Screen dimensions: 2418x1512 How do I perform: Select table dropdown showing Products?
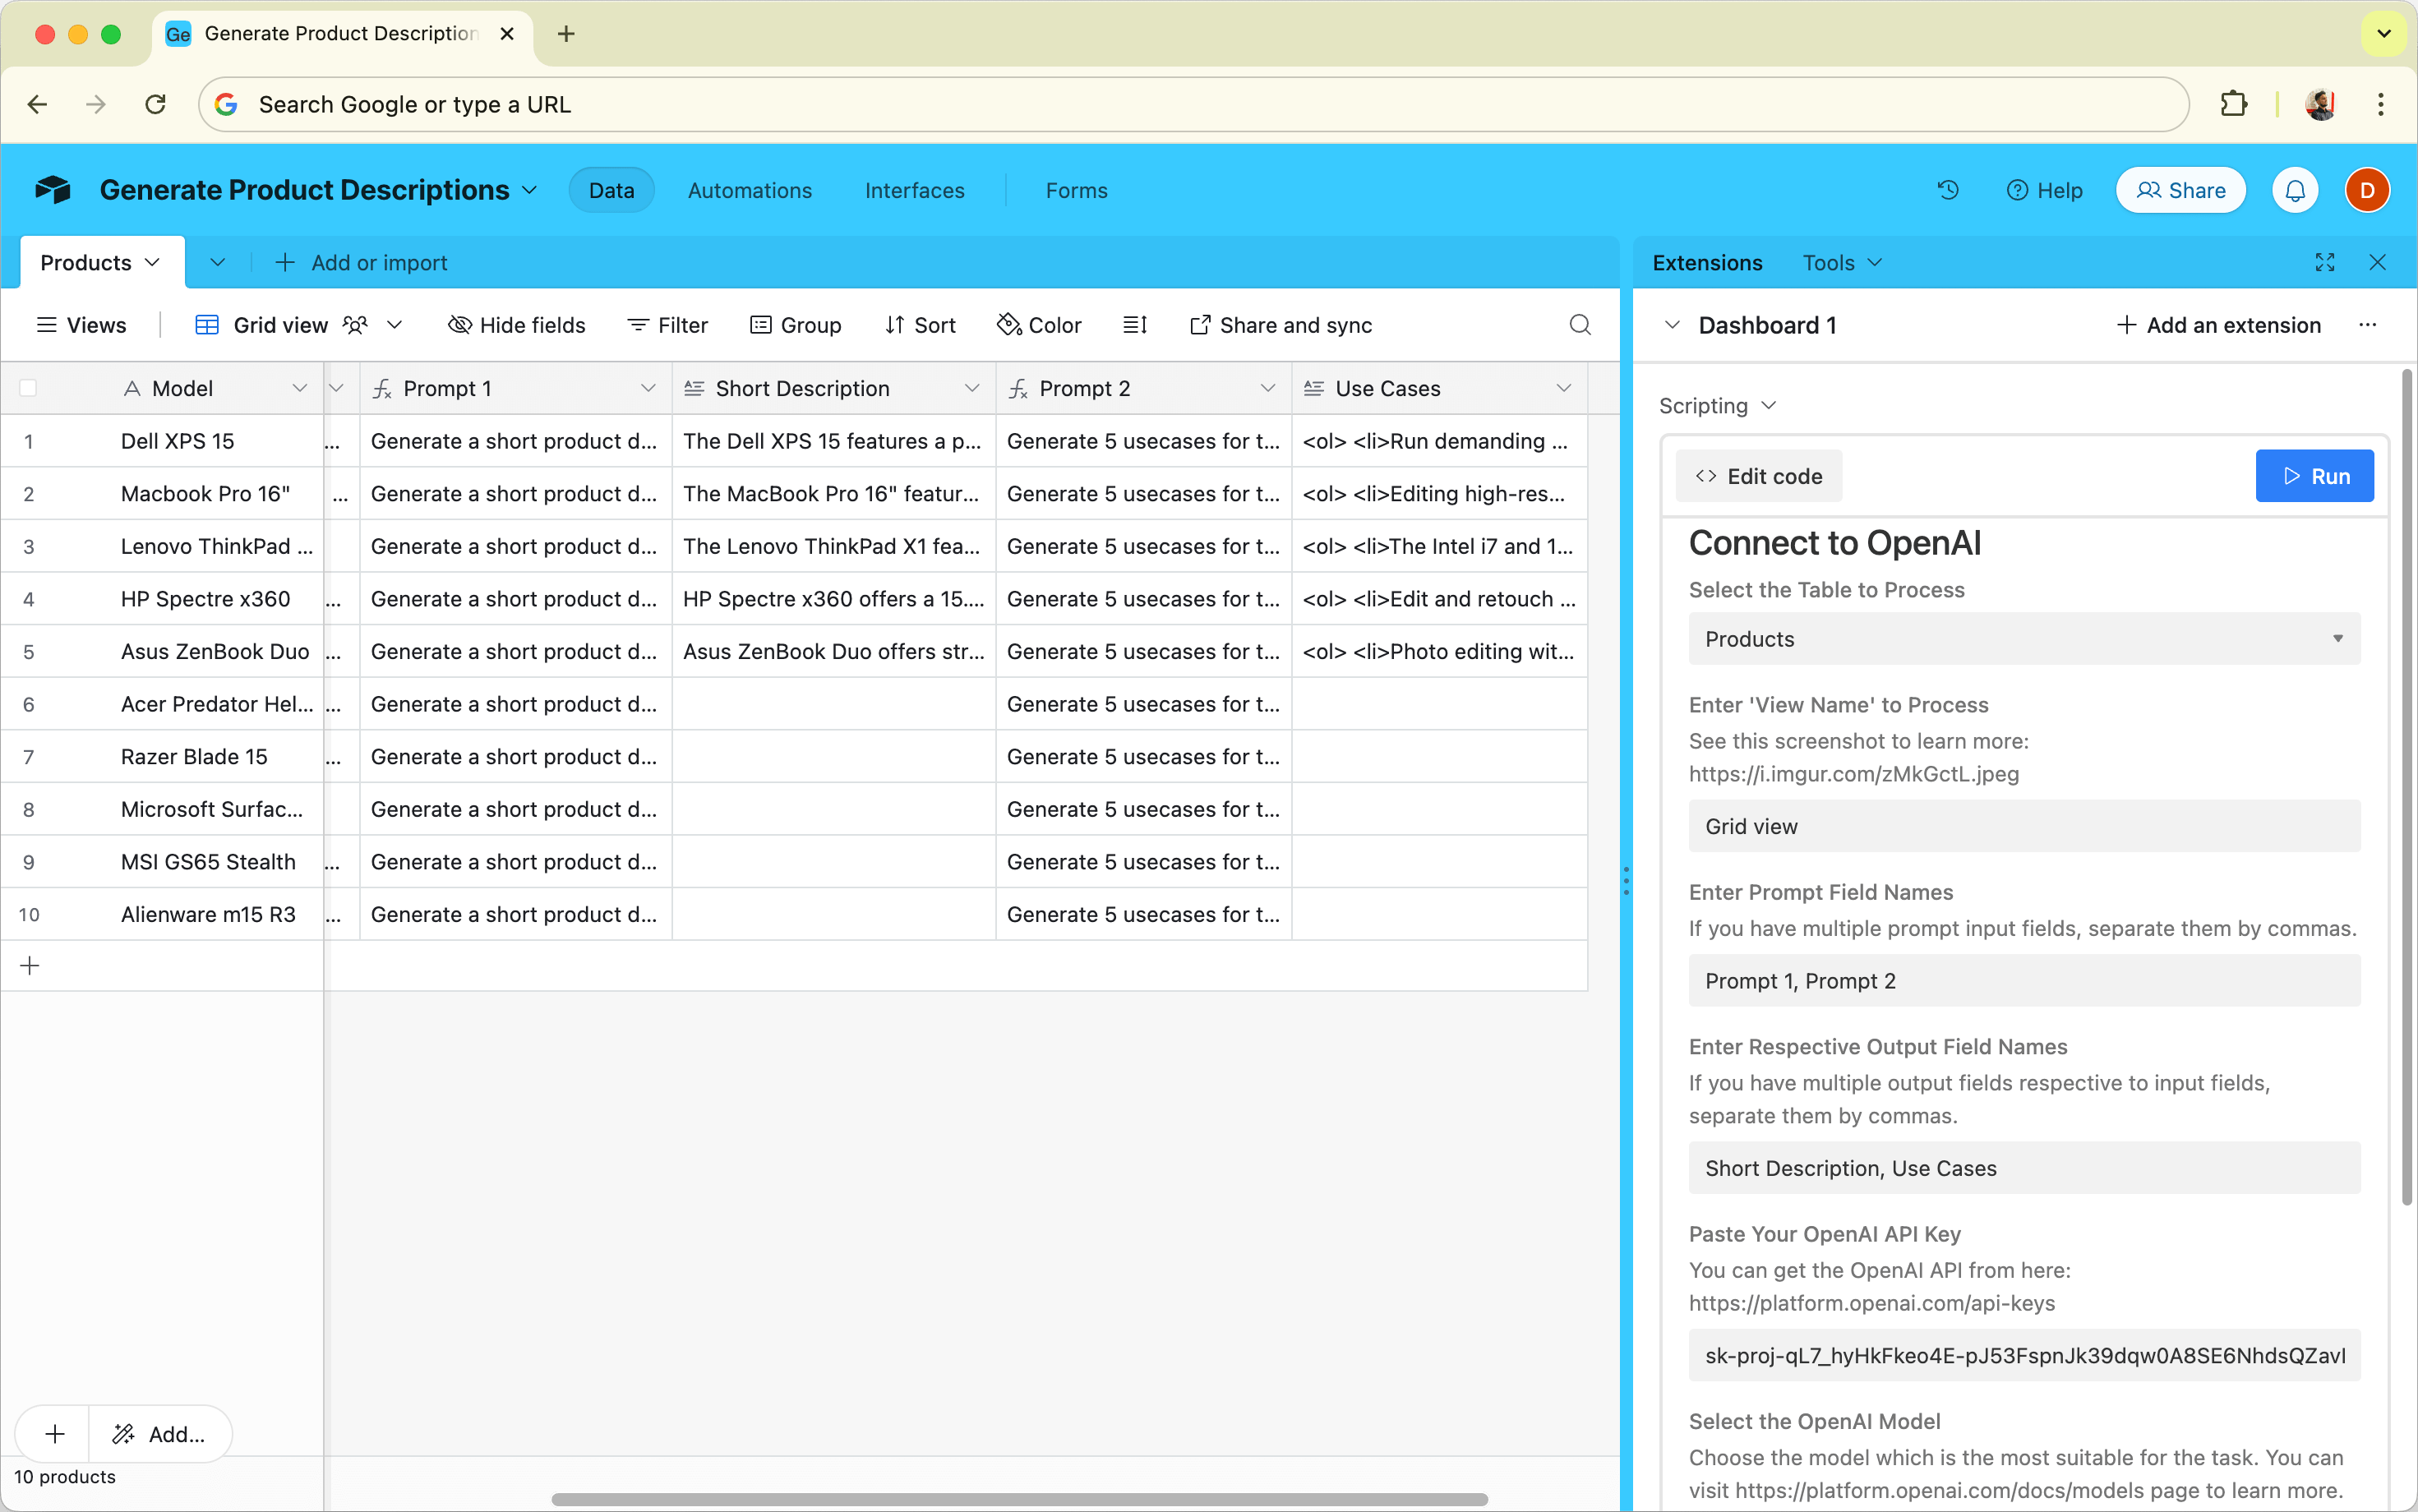coord(2024,639)
